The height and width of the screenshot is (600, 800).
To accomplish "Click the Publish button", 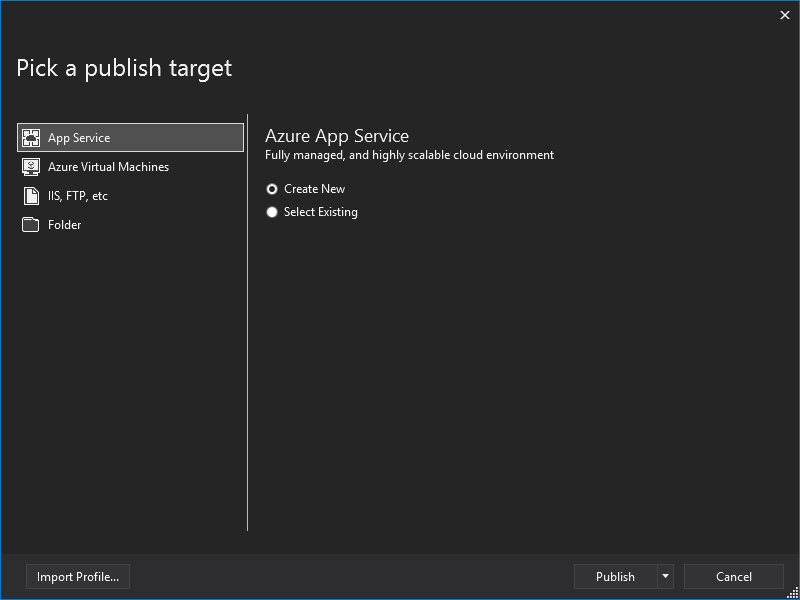I will tap(615, 577).
